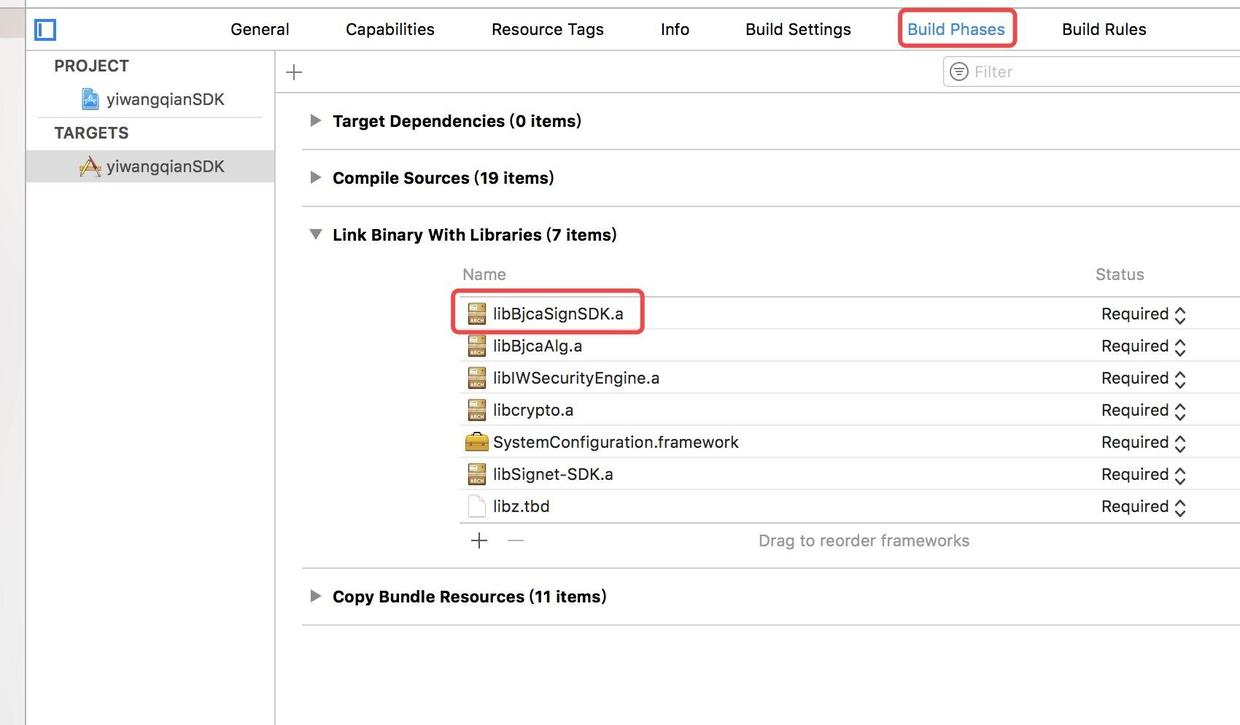Click the libcrypto.a archive icon

point(477,410)
